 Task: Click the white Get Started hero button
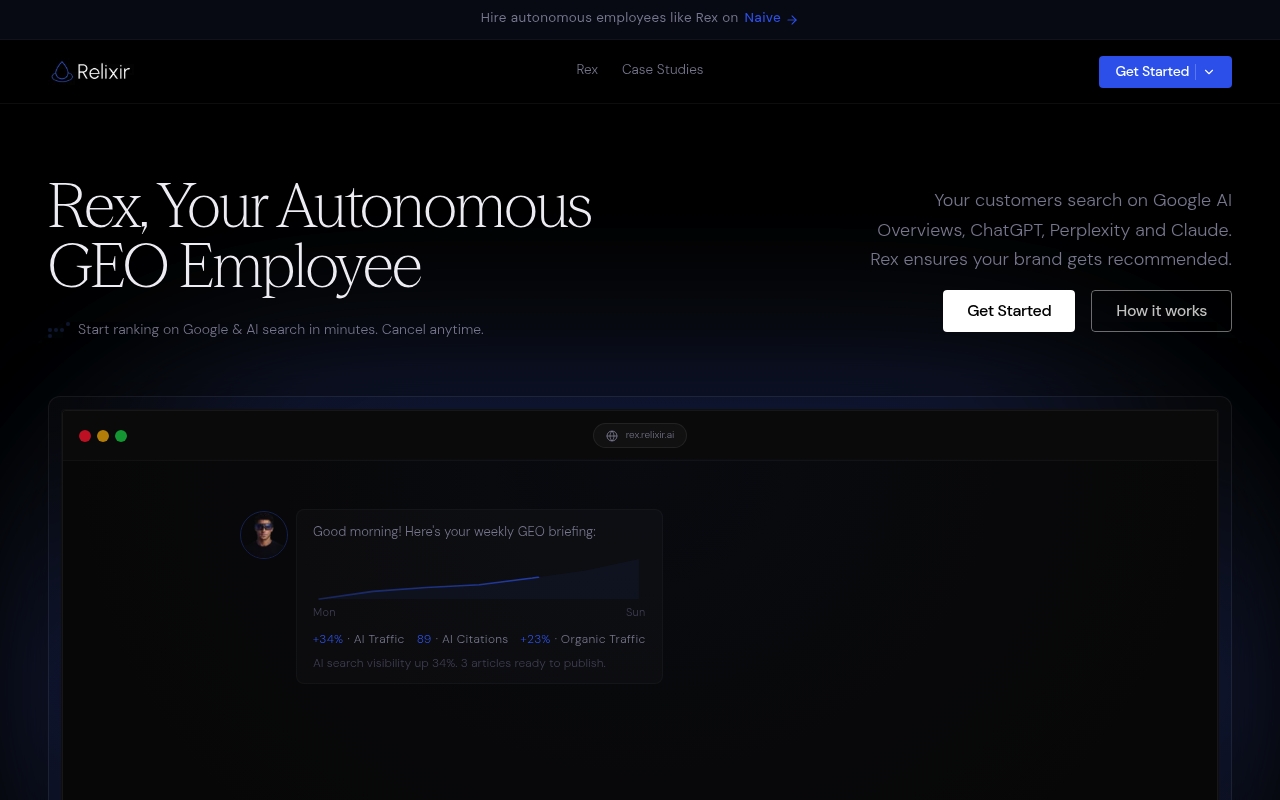(x=1009, y=311)
